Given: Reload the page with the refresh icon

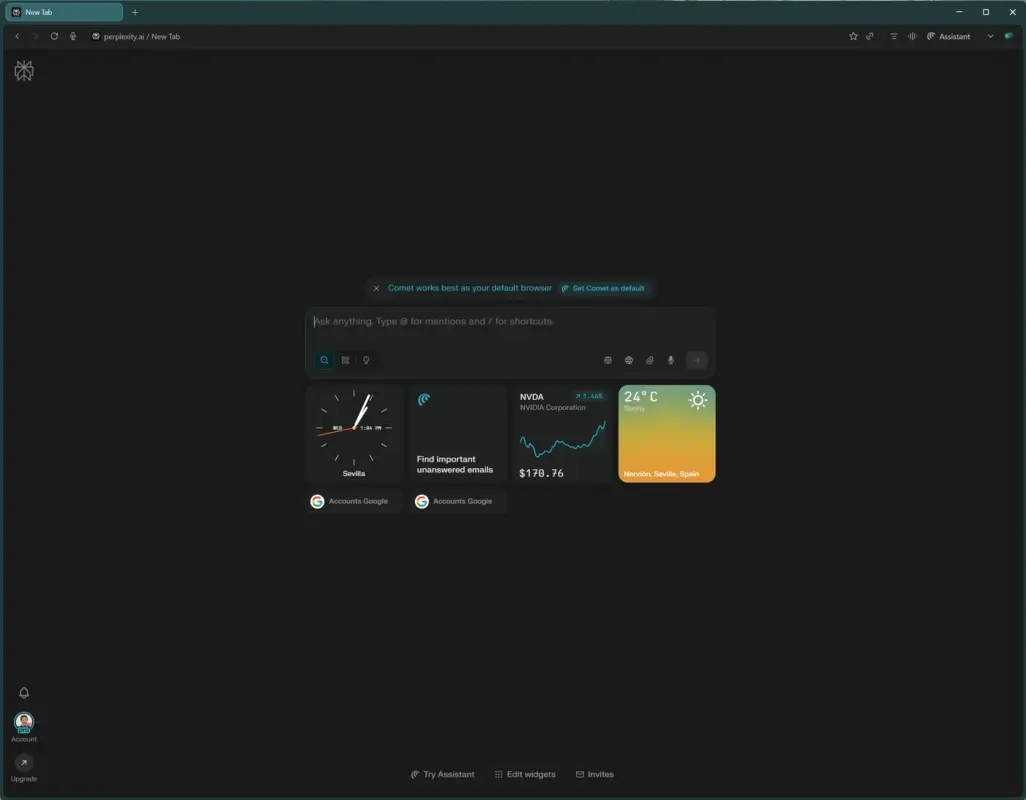Looking at the screenshot, I should click(x=53, y=36).
